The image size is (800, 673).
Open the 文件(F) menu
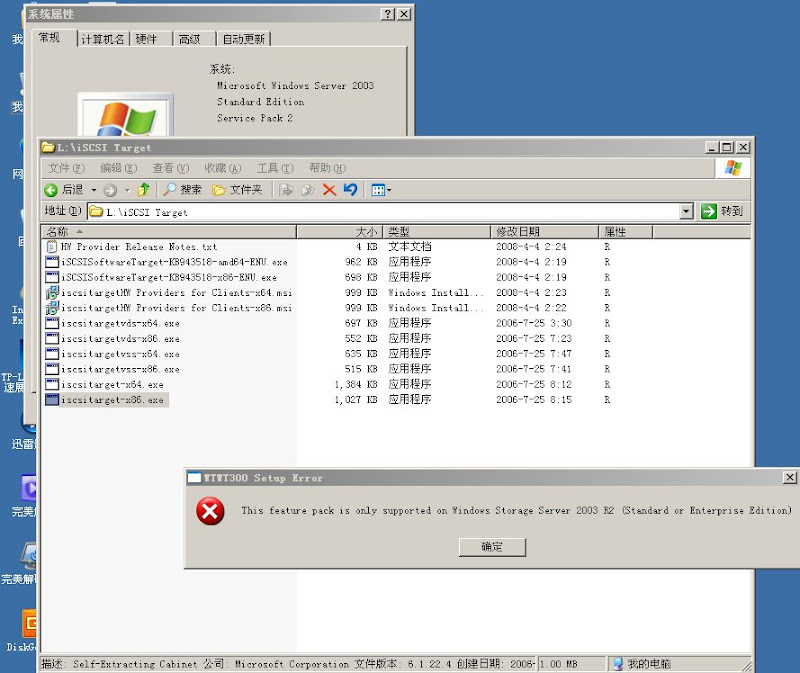click(x=66, y=168)
